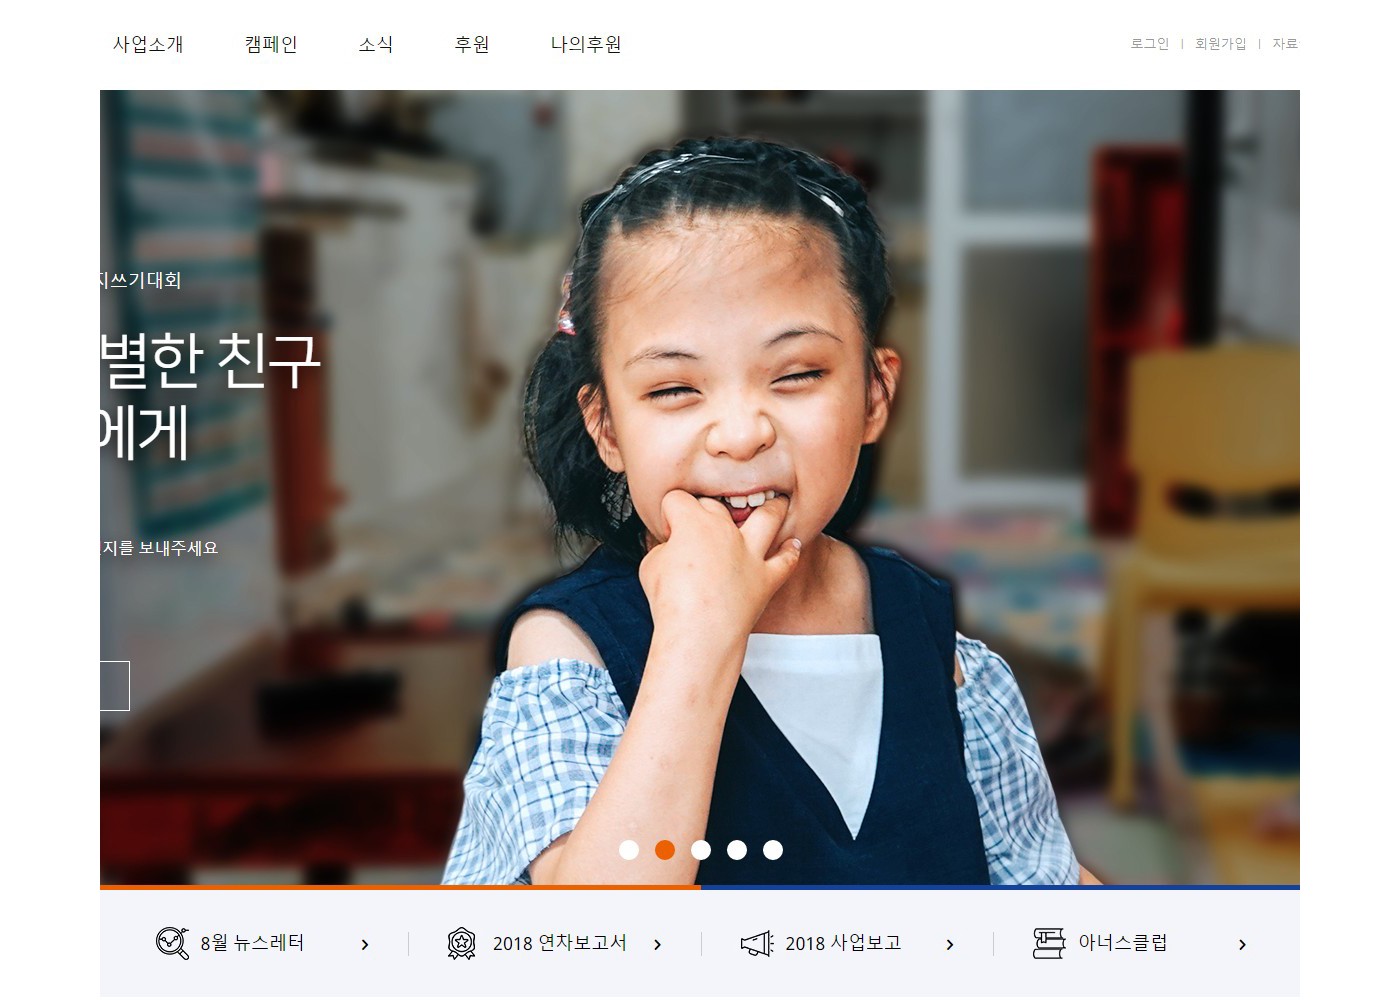1400x1000 pixels.
Task: Click the megaphone icon for 2018 사업보고
Action: (x=757, y=943)
